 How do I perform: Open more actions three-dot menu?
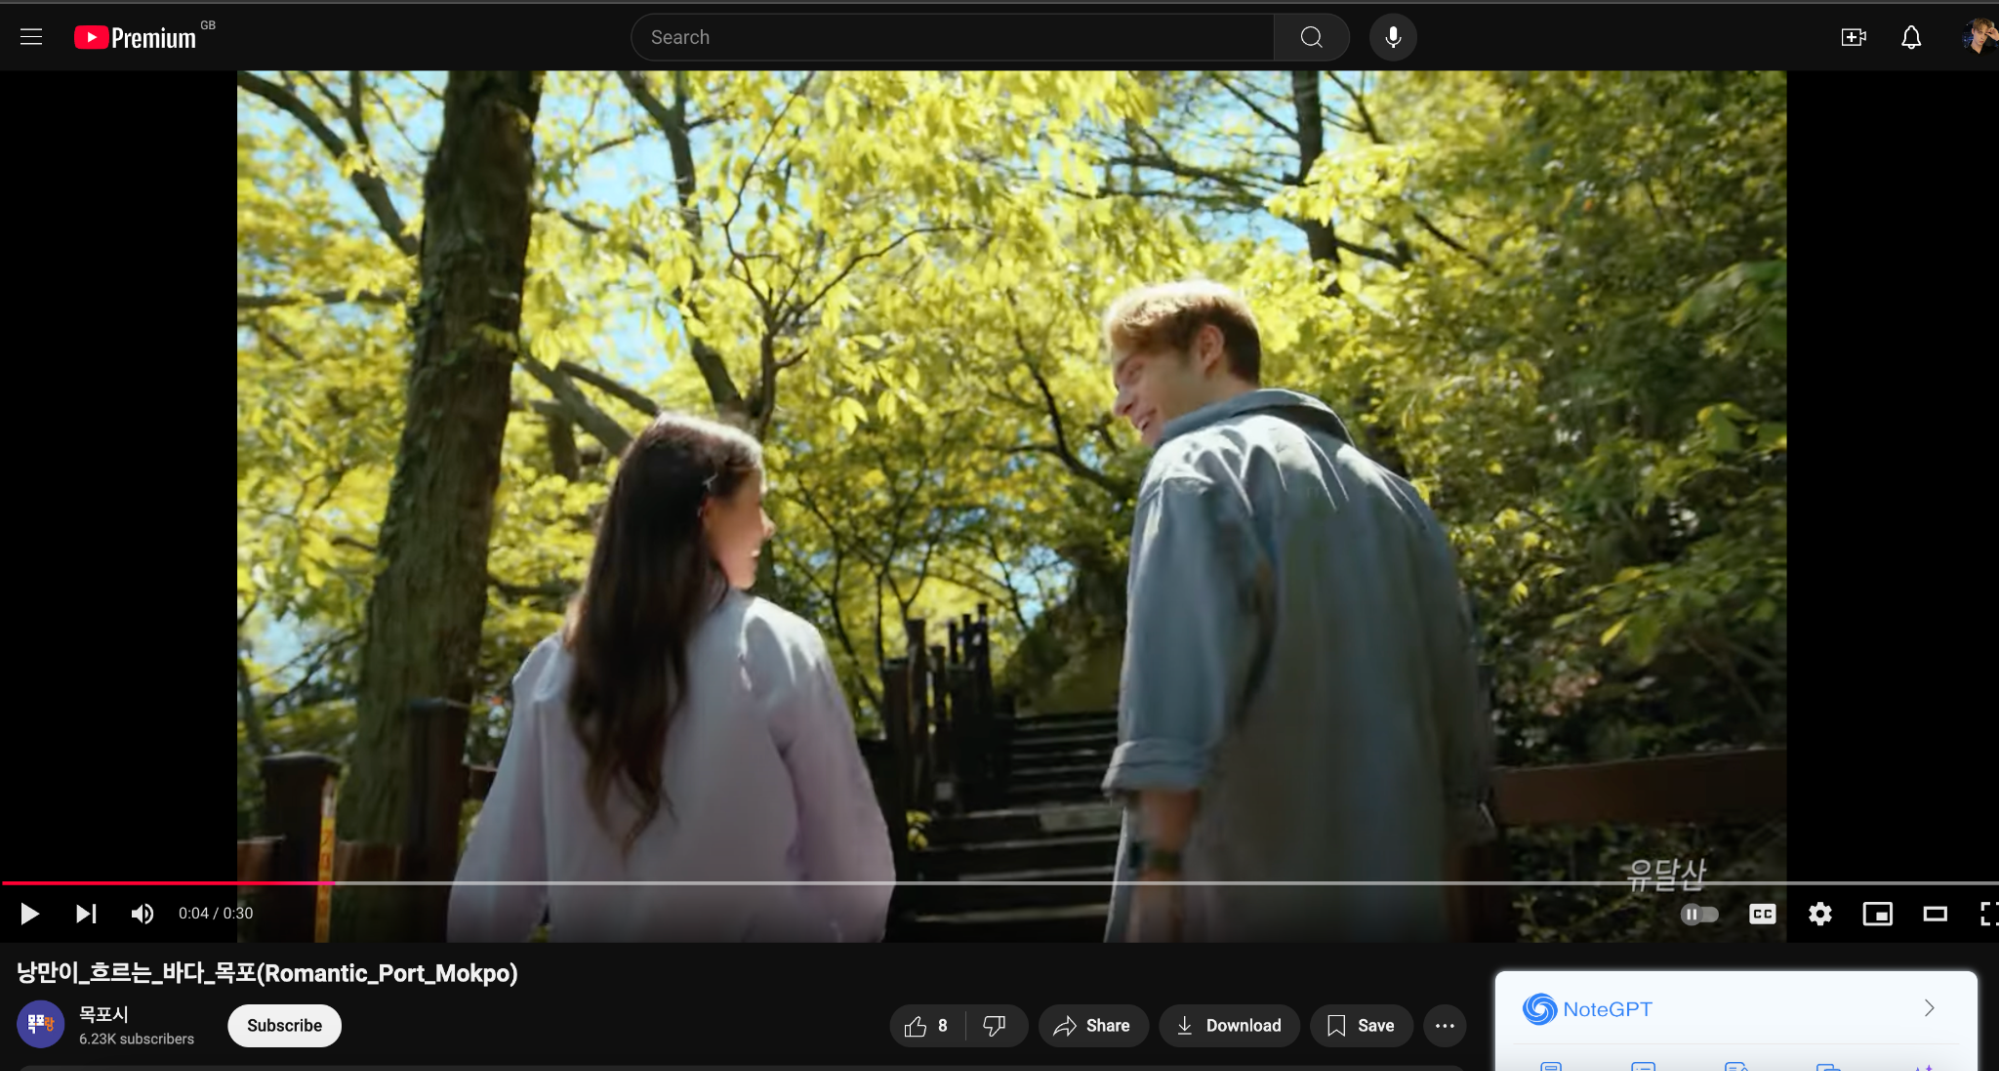click(x=1444, y=1025)
